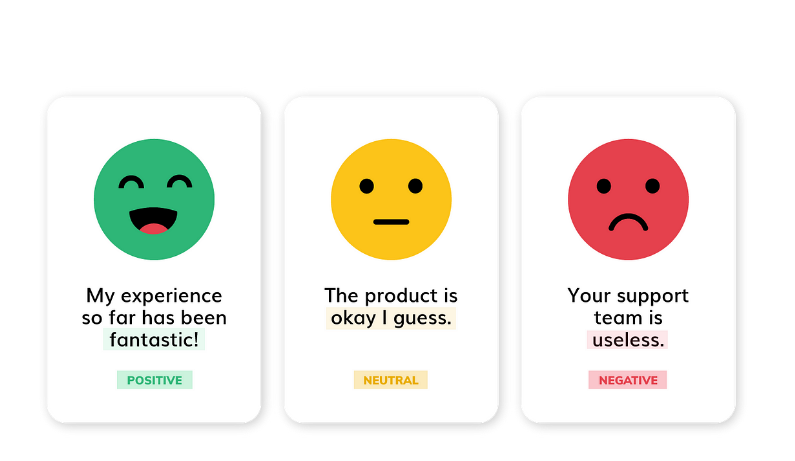This screenshot has height=461, width=795.
Task: Click the "Your support" text line
Action: point(628,296)
